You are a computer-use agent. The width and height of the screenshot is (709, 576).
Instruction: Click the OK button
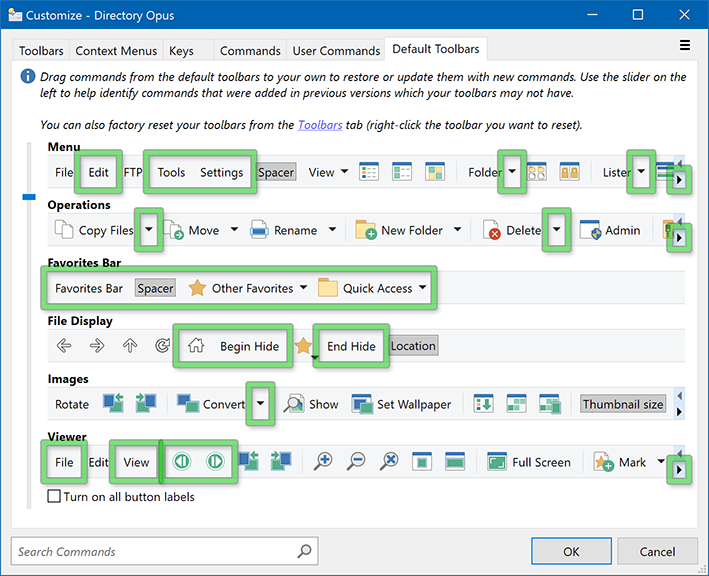click(x=571, y=551)
